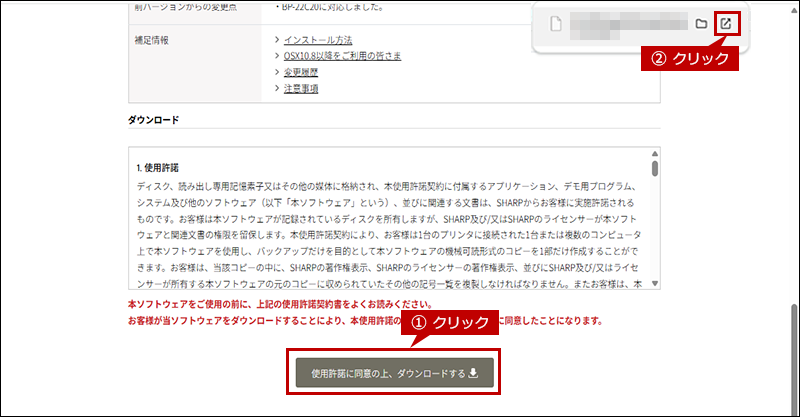Click the open downloaded file icon
The height and width of the screenshot is (417, 800).
(725, 23)
